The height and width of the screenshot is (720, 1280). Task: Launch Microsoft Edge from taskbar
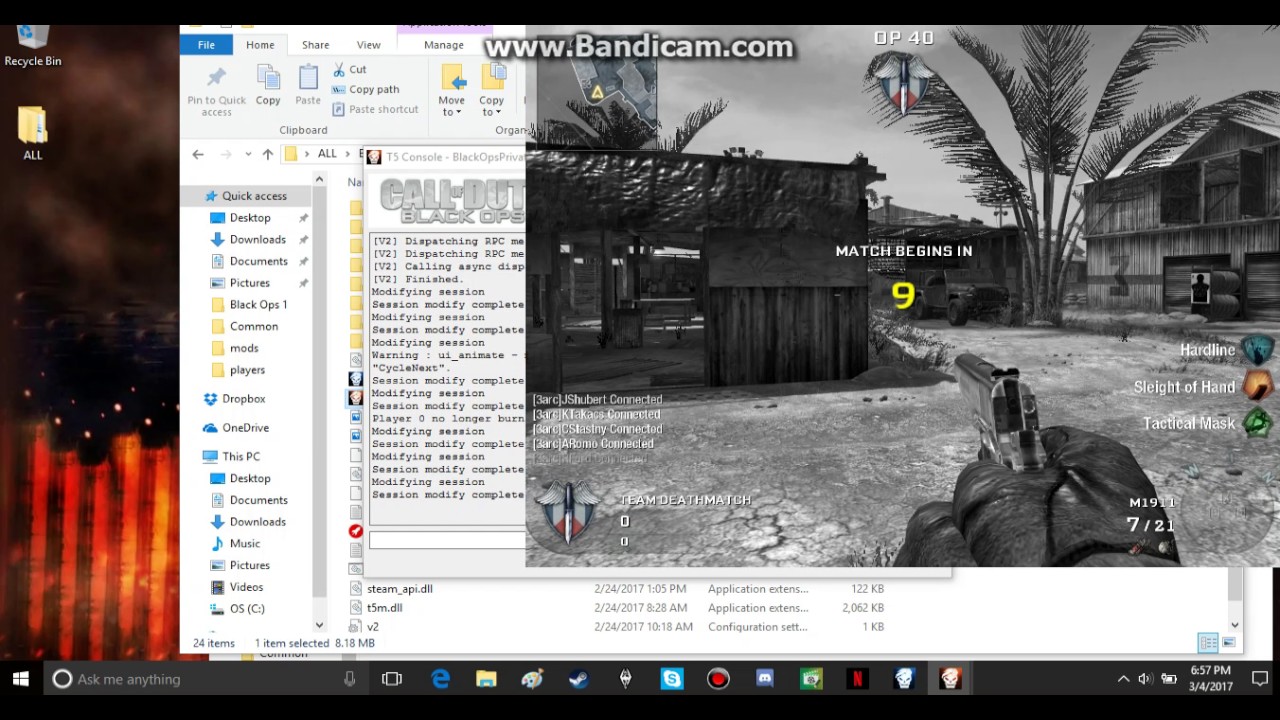click(440, 679)
